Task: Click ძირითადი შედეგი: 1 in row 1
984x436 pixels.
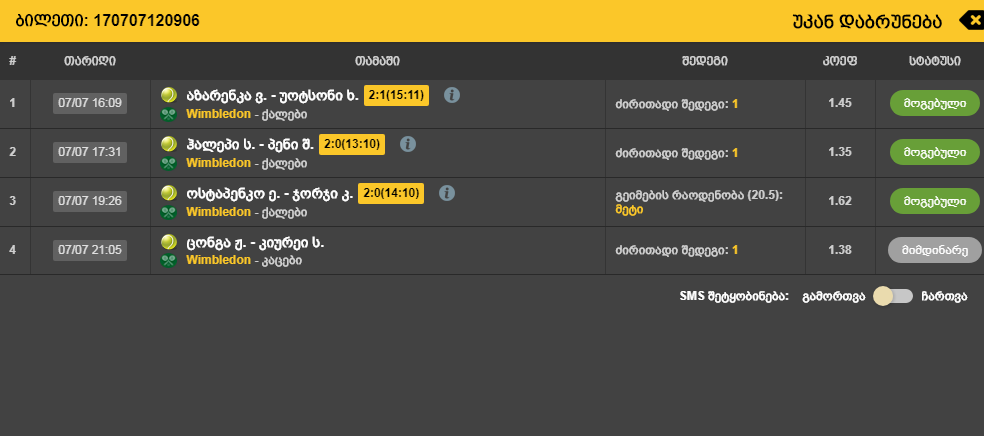Action: click(676, 104)
